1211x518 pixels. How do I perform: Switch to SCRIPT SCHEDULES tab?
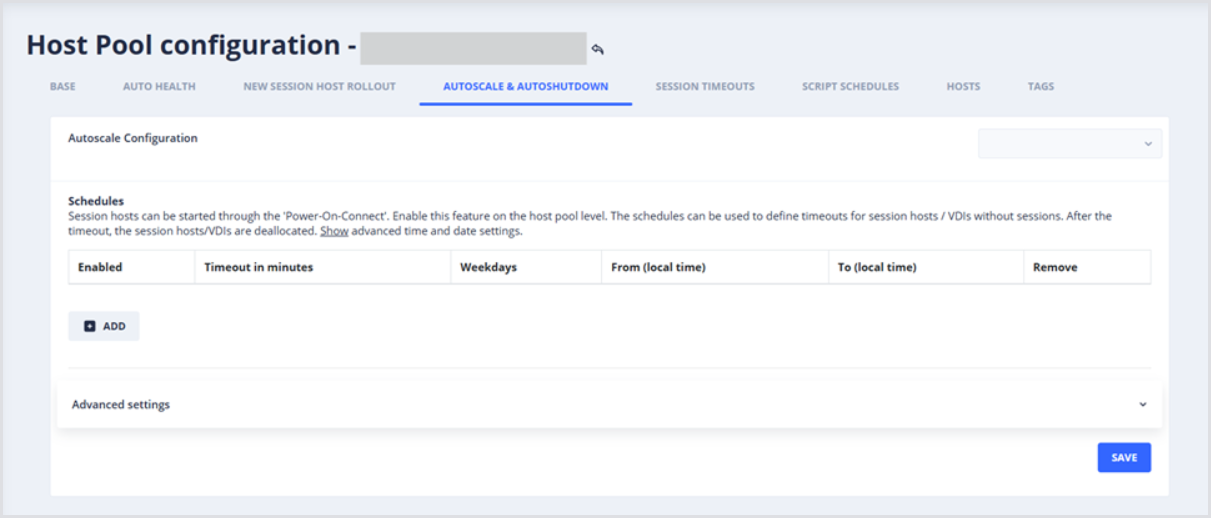click(850, 87)
